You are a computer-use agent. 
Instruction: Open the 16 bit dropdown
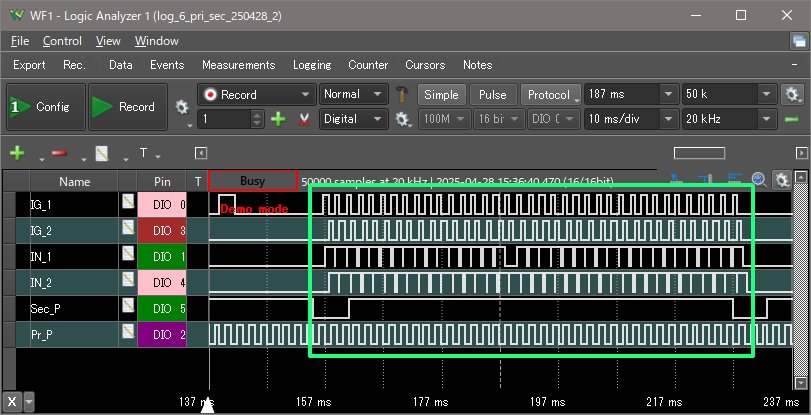499,120
